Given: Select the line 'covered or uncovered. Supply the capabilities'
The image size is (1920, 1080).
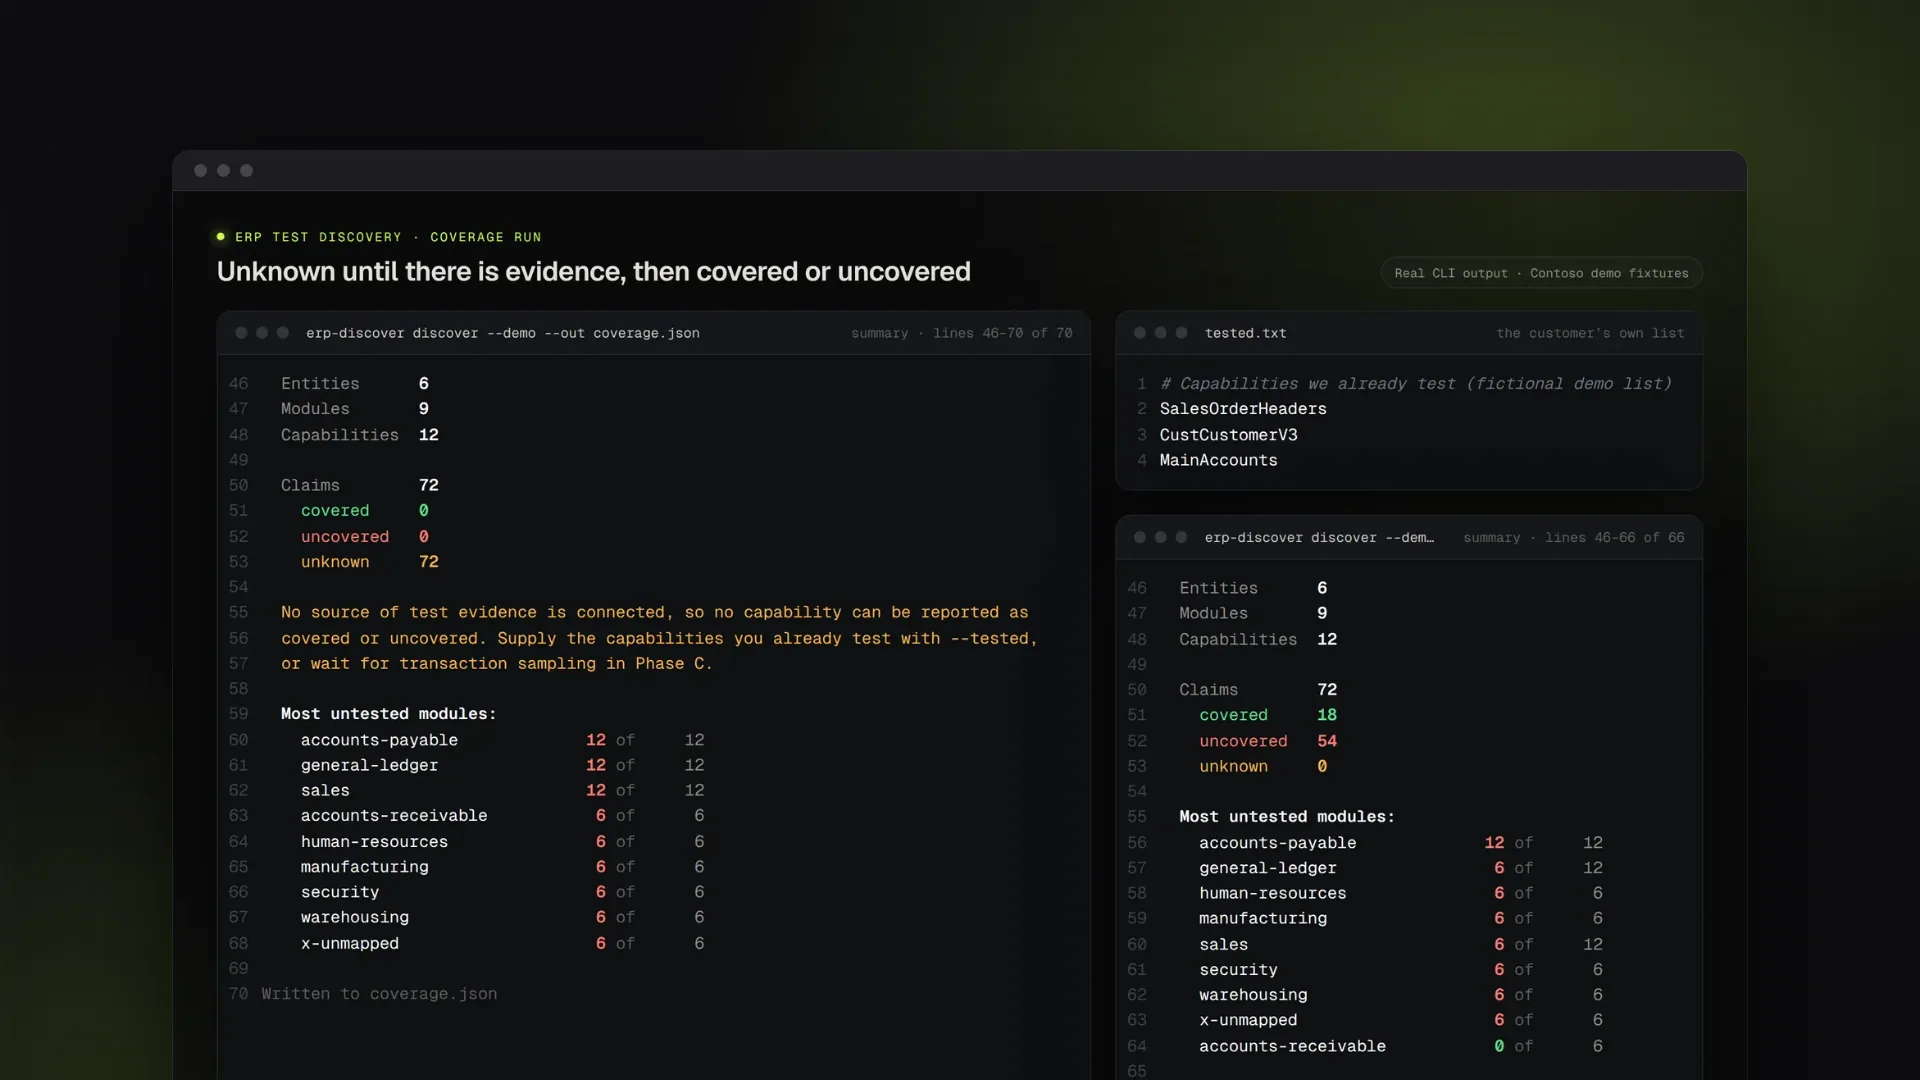Looking at the screenshot, I should [660, 638].
